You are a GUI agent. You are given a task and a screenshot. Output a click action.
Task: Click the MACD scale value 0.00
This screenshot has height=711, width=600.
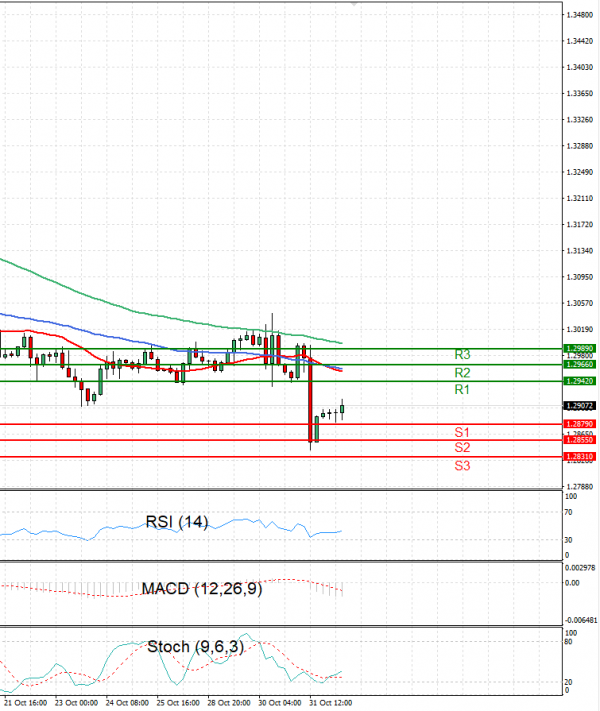point(572,583)
